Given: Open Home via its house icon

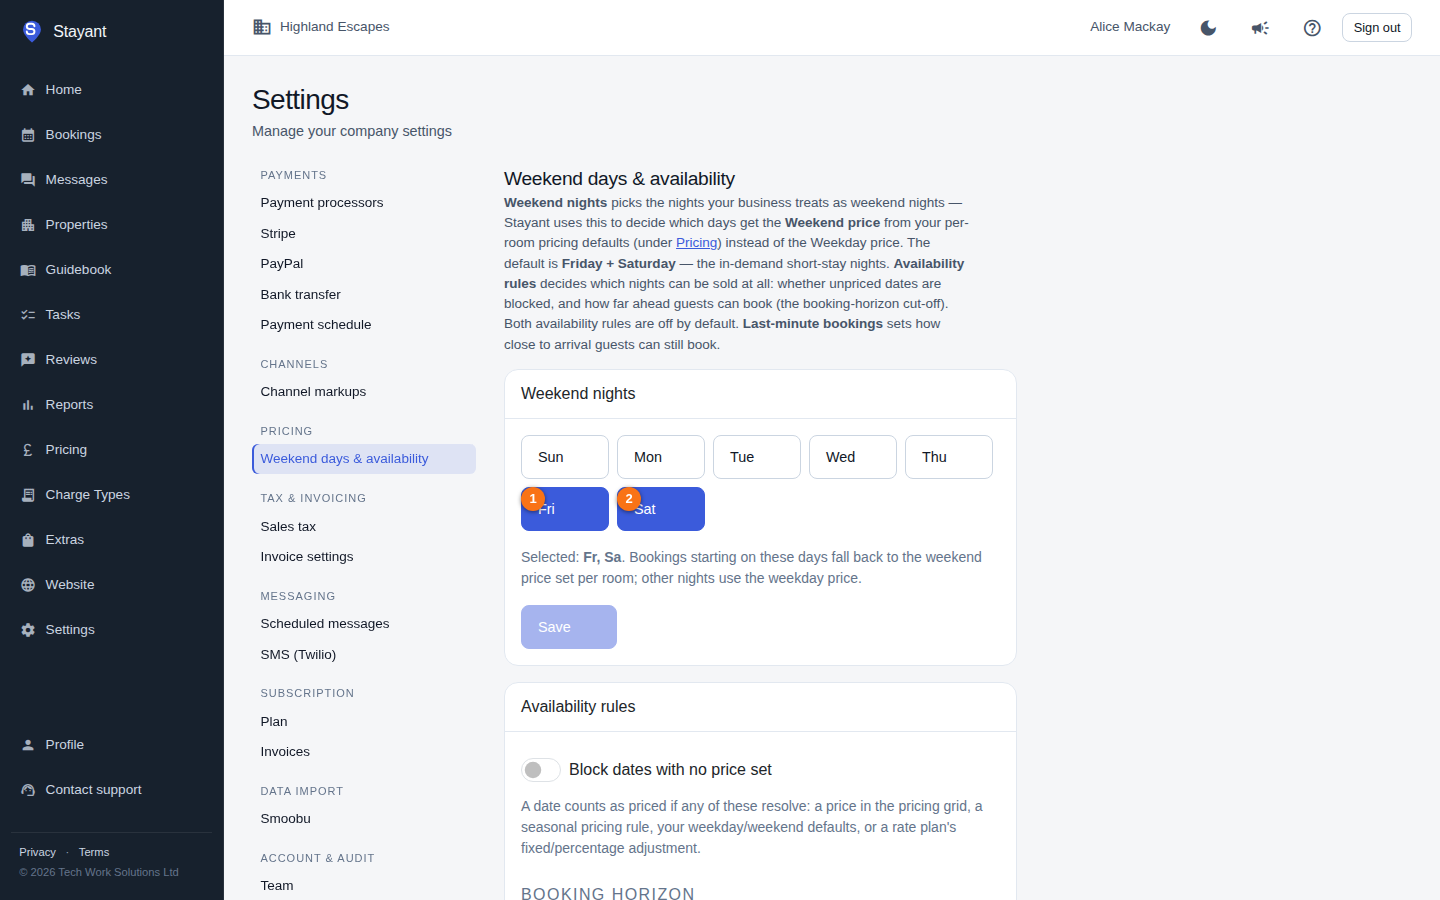Looking at the screenshot, I should 28,90.
